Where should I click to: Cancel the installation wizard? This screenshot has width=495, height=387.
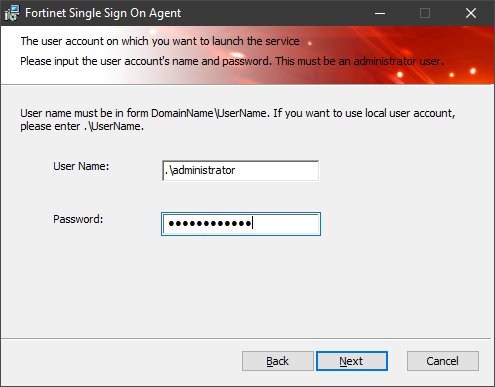(443, 361)
